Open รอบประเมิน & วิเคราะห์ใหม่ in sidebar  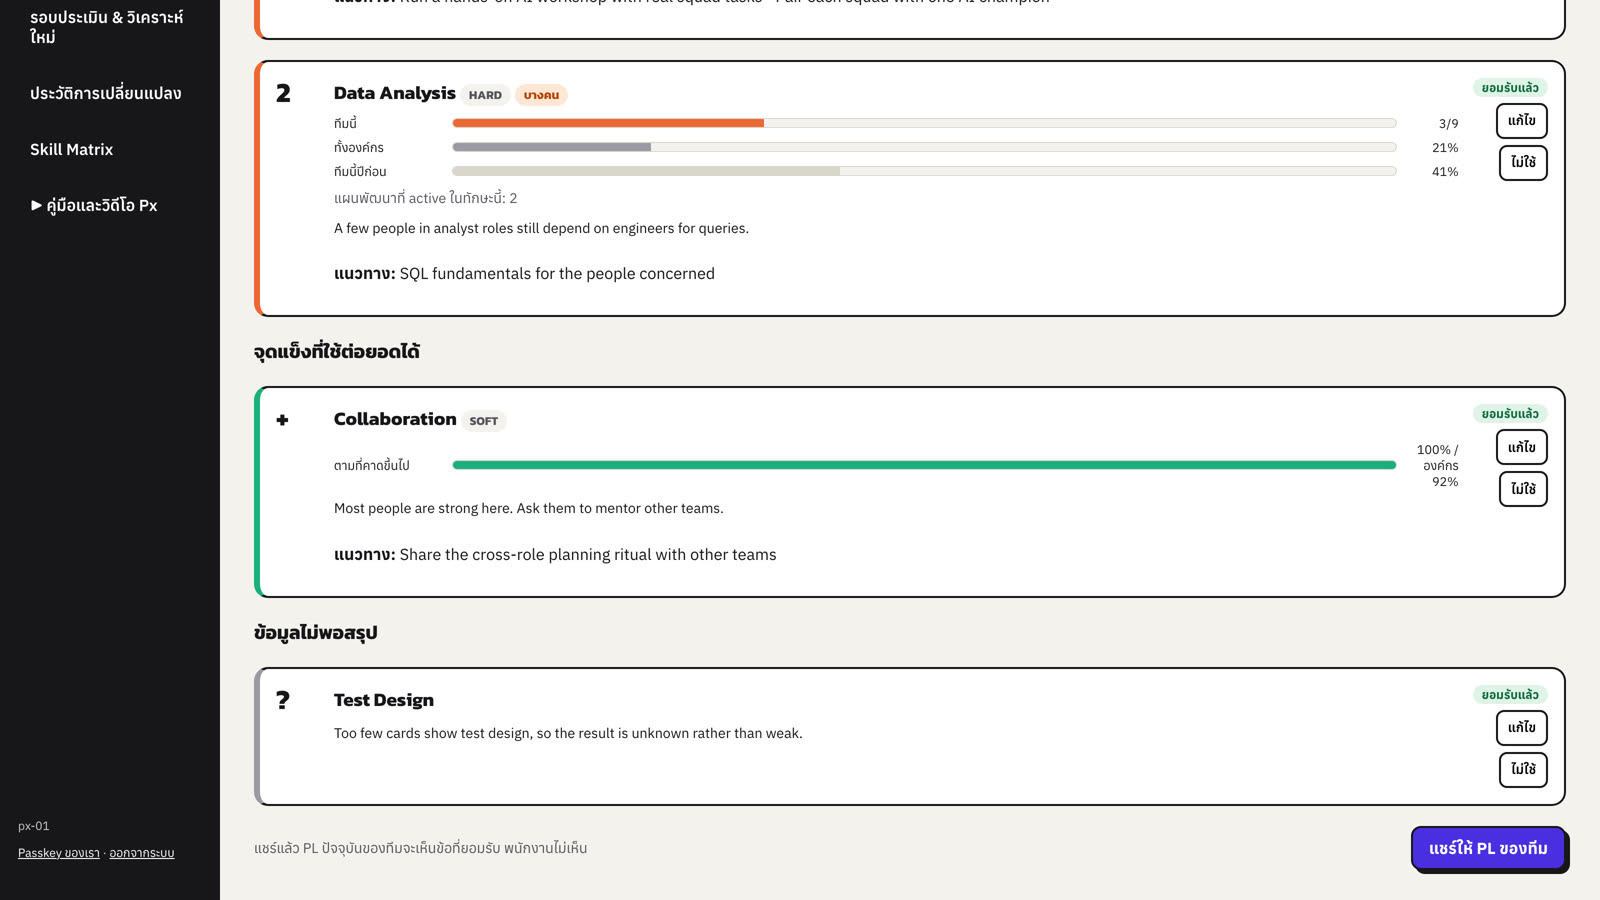coord(107,27)
